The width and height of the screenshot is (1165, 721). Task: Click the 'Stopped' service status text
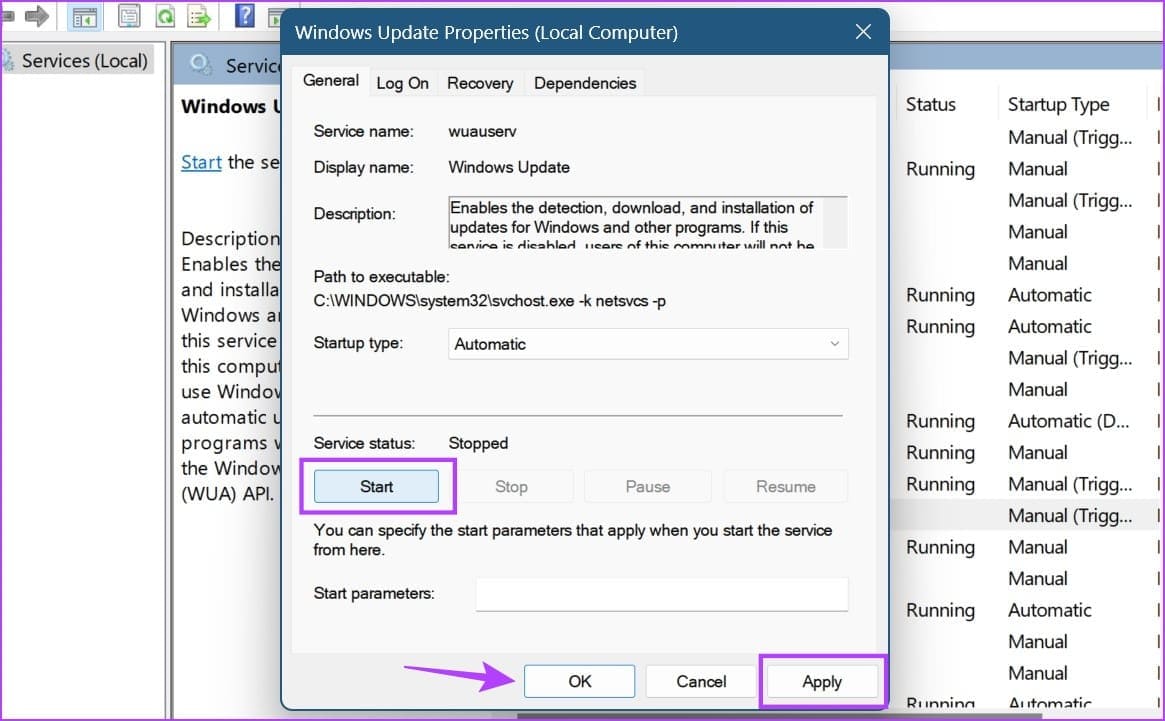point(478,443)
